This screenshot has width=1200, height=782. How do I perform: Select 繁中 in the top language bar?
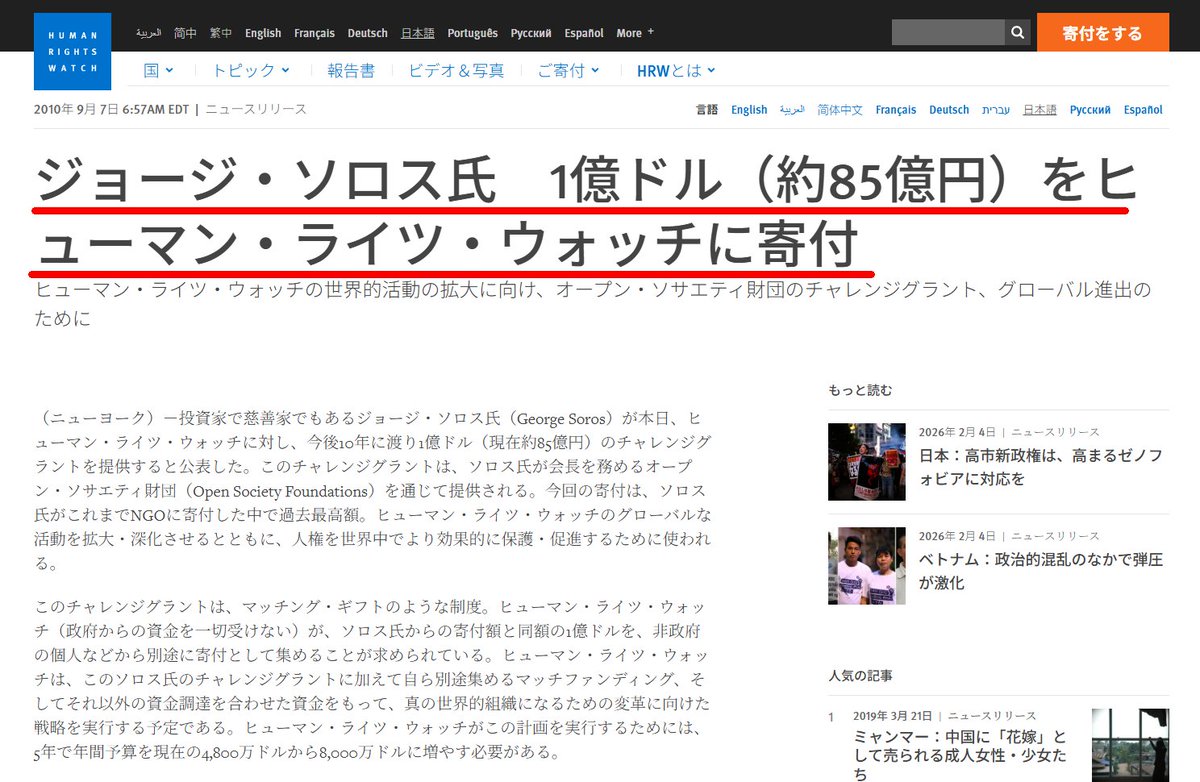(x=221, y=33)
